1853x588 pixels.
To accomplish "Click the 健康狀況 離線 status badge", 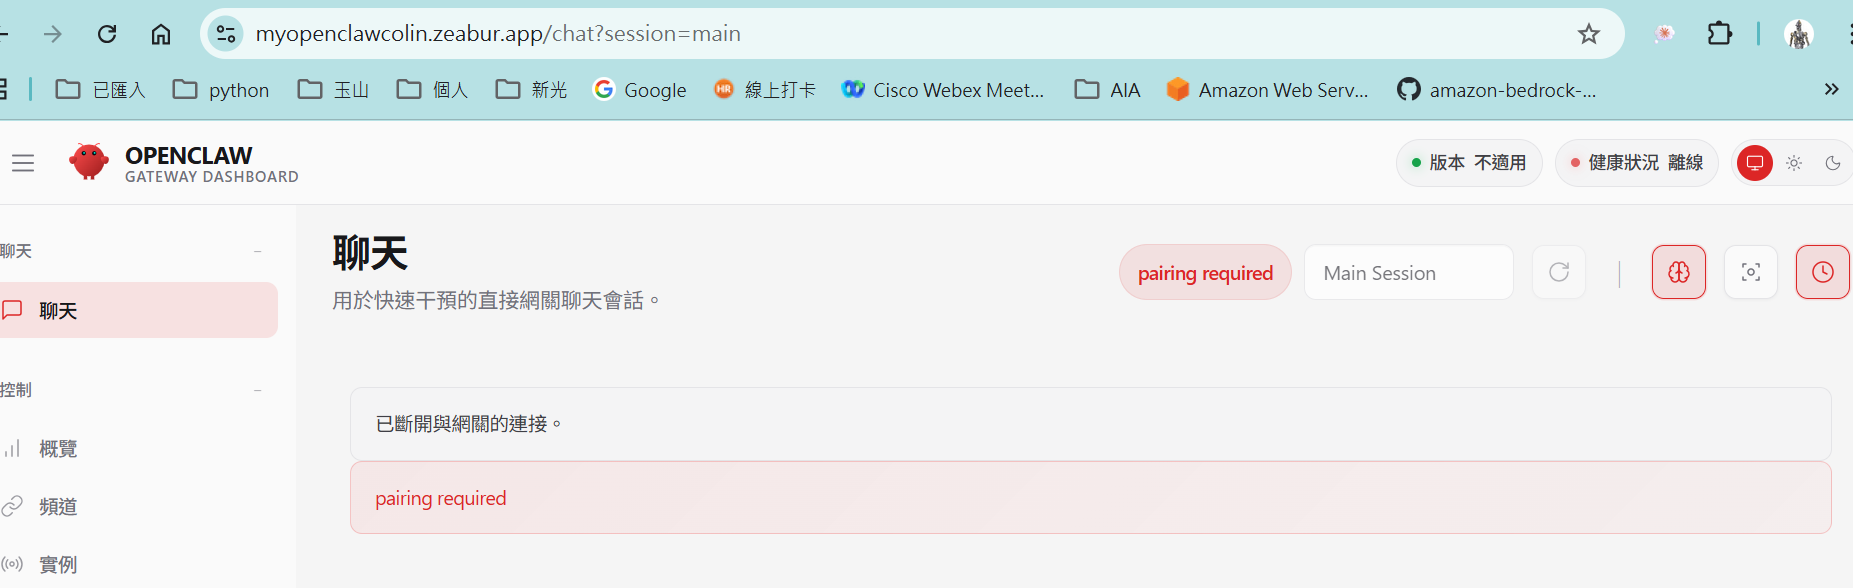I will click(1636, 163).
